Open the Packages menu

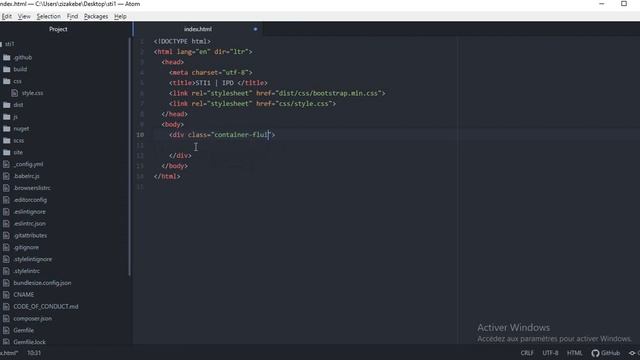click(x=96, y=16)
